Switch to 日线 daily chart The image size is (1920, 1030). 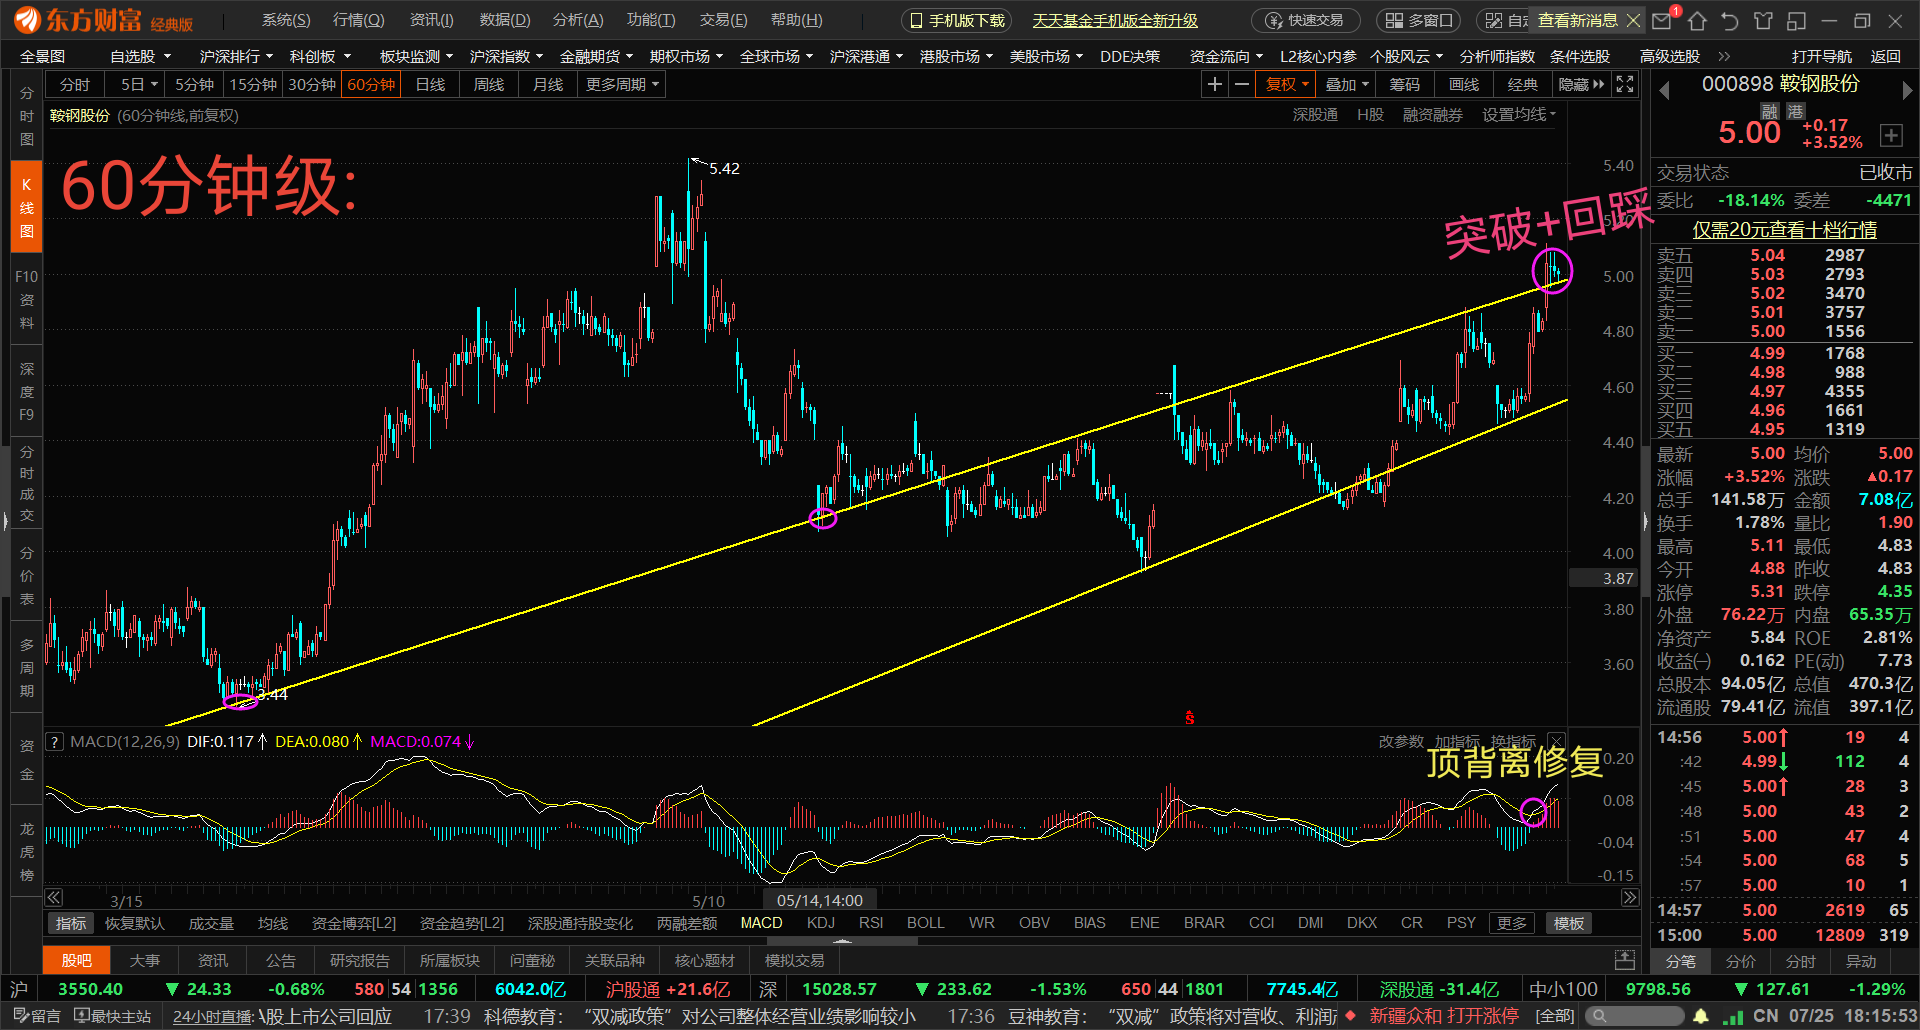pos(430,85)
